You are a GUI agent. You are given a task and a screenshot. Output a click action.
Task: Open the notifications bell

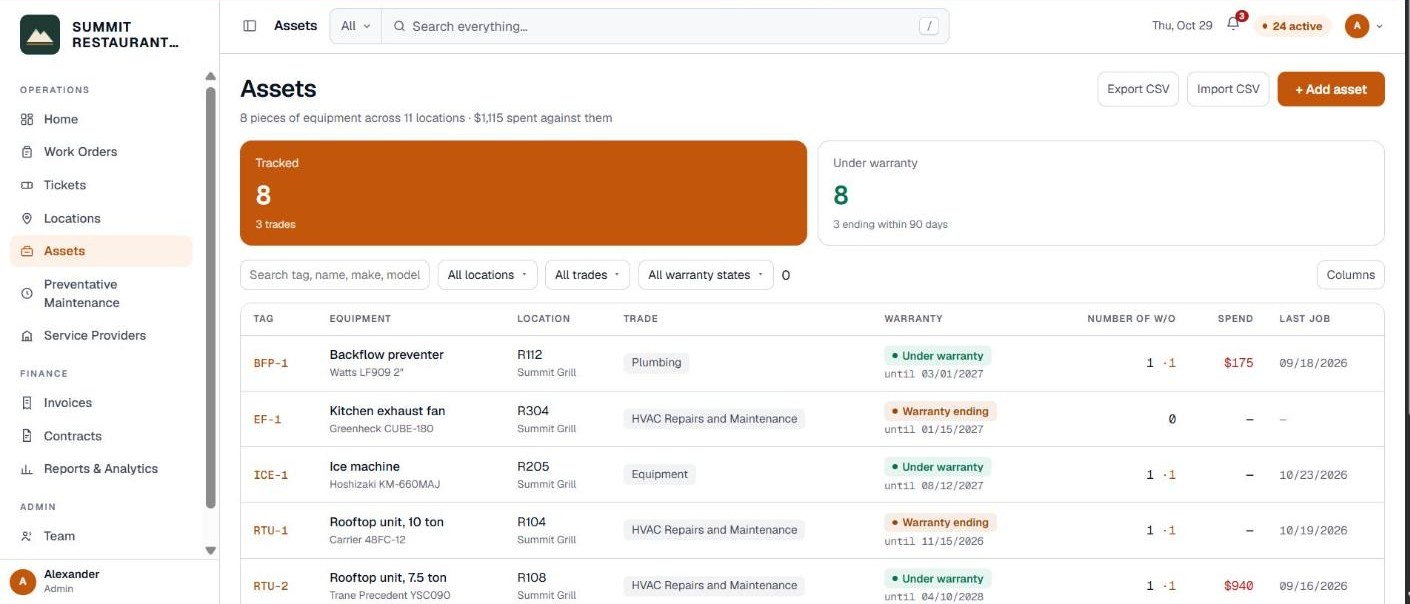1233,25
